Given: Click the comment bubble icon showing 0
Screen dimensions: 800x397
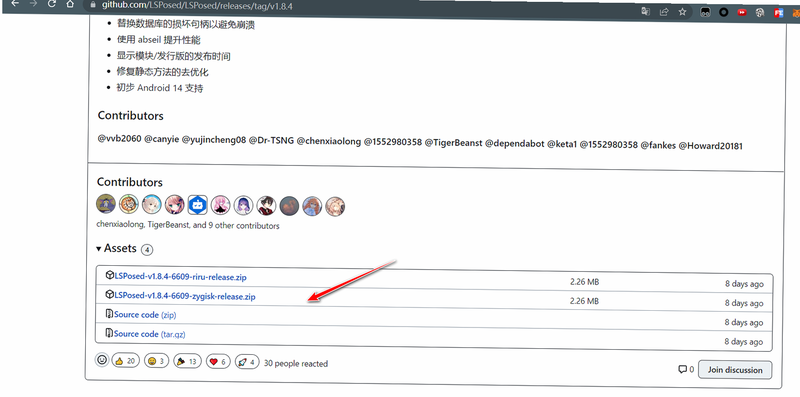Looking at the screenshot, I should click(682, 369).
